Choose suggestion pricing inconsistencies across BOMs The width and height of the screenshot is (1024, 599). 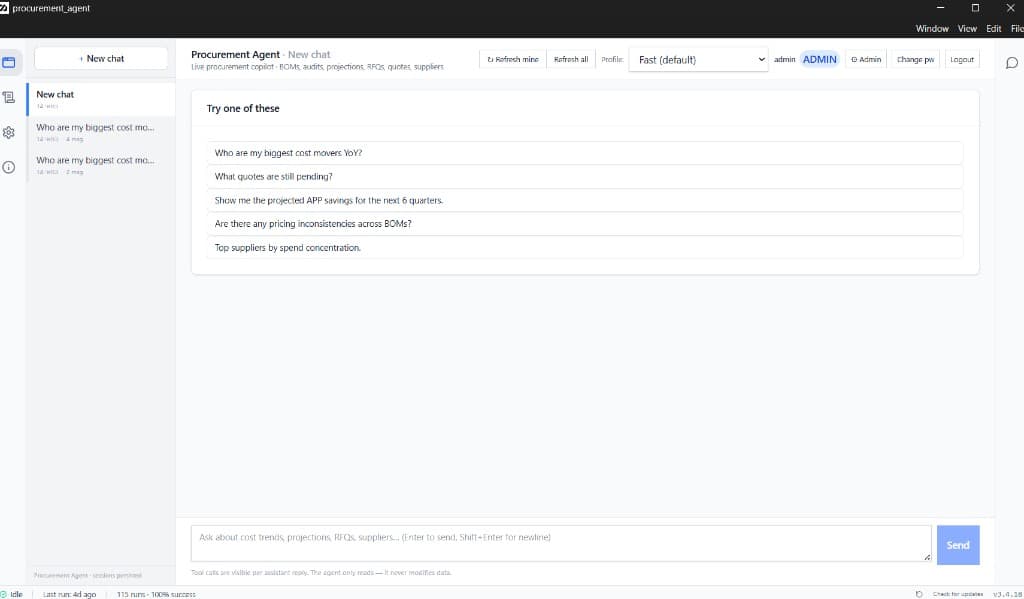point(584,224)
